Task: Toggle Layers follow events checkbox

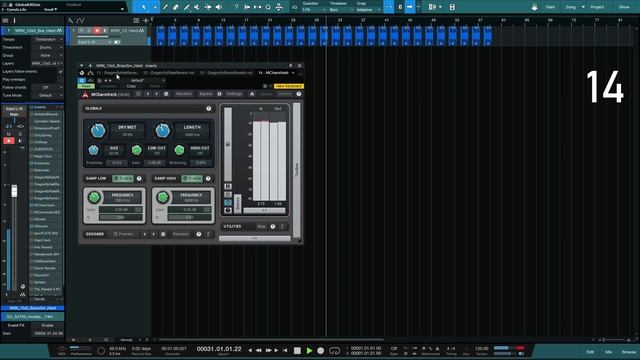Action: [60, 71]
